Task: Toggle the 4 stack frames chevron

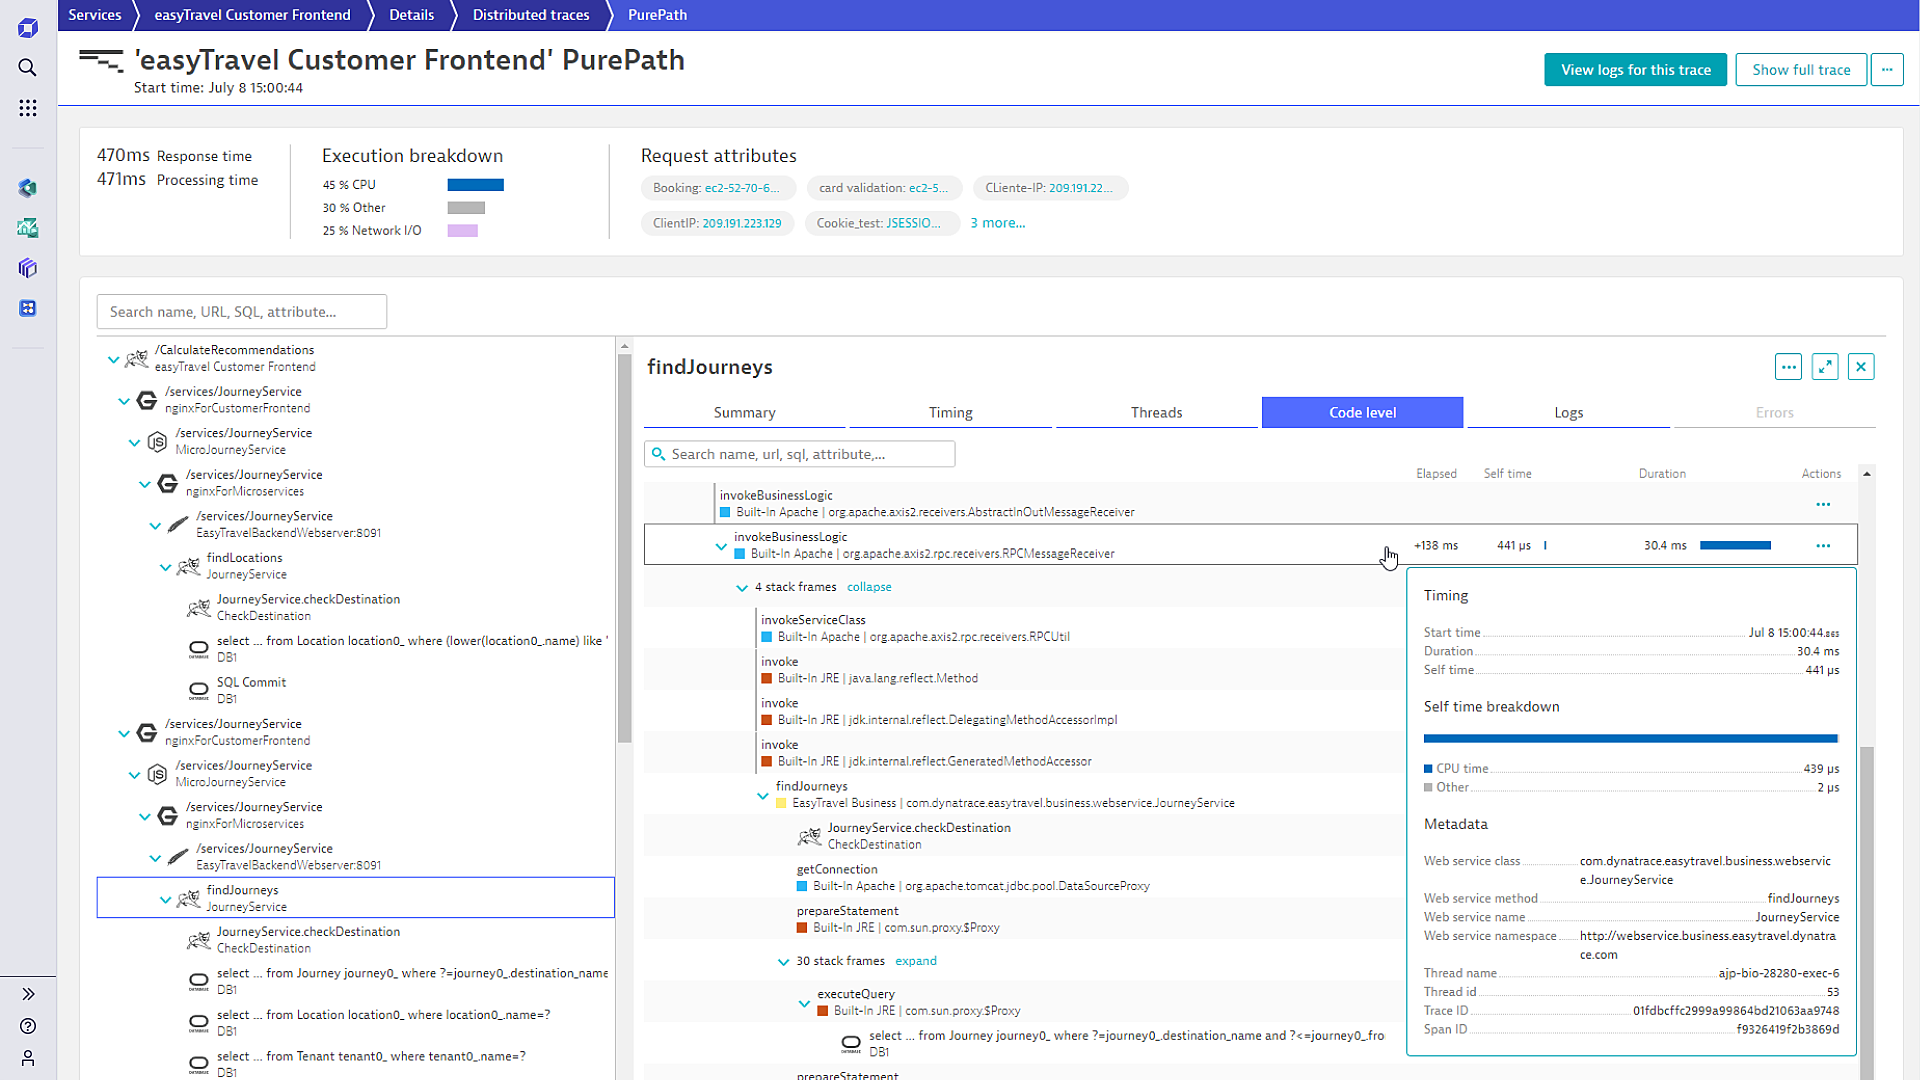Action: pos(742,588)
